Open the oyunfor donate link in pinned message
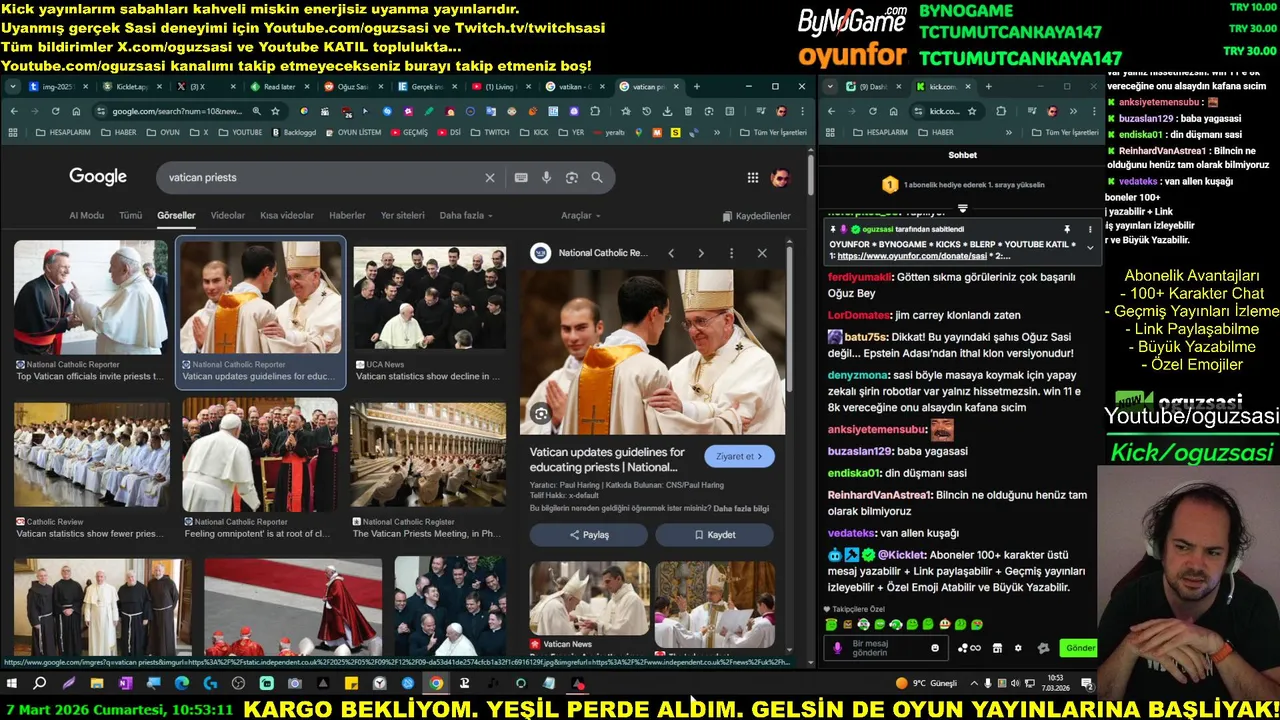Screen dimensions: 1280x720 [913, 256]
